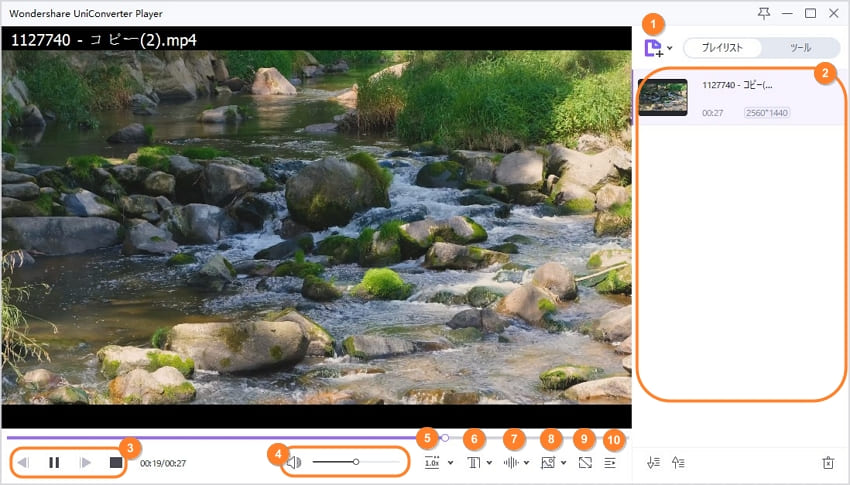Screen dimensions: 850x485
Task: Click the 00:27 duration in playlist
Action: 712,113
